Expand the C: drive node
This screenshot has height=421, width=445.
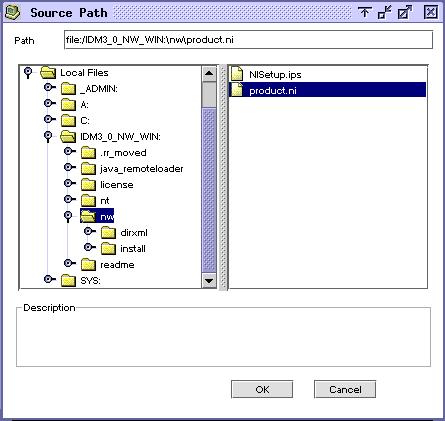[50, 119]
